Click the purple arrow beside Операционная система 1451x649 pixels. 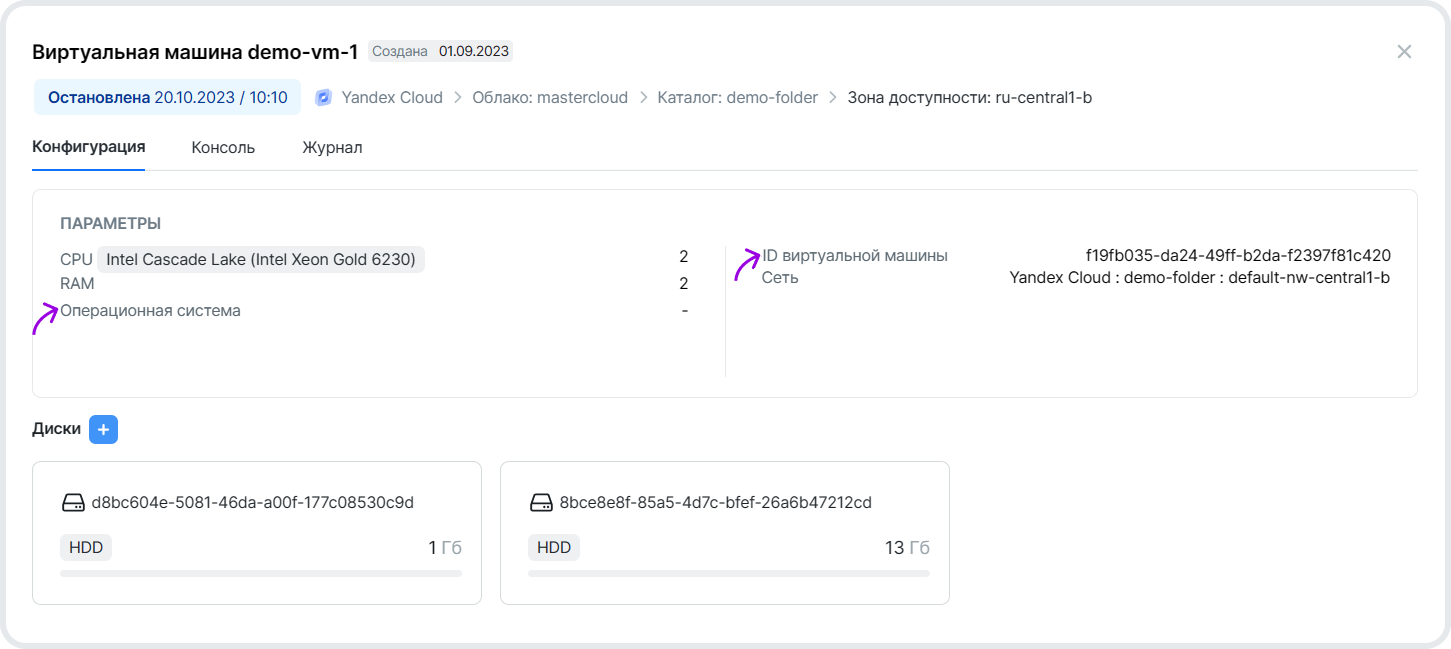tap(45, 320)
